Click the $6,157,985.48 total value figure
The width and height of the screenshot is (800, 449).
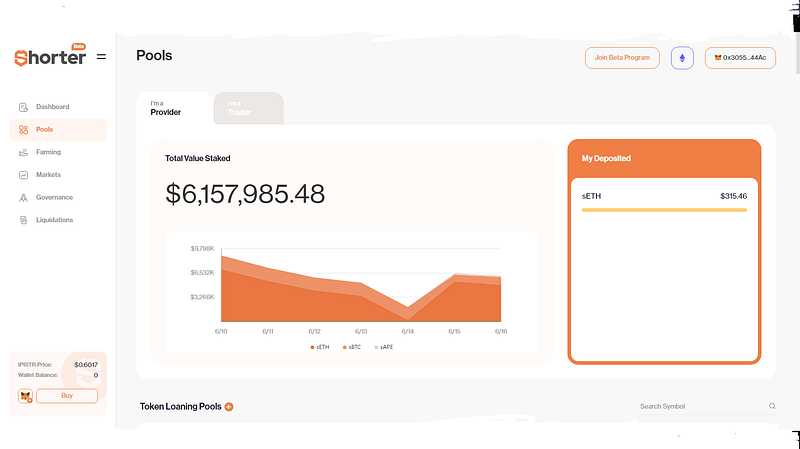(245, 194)
